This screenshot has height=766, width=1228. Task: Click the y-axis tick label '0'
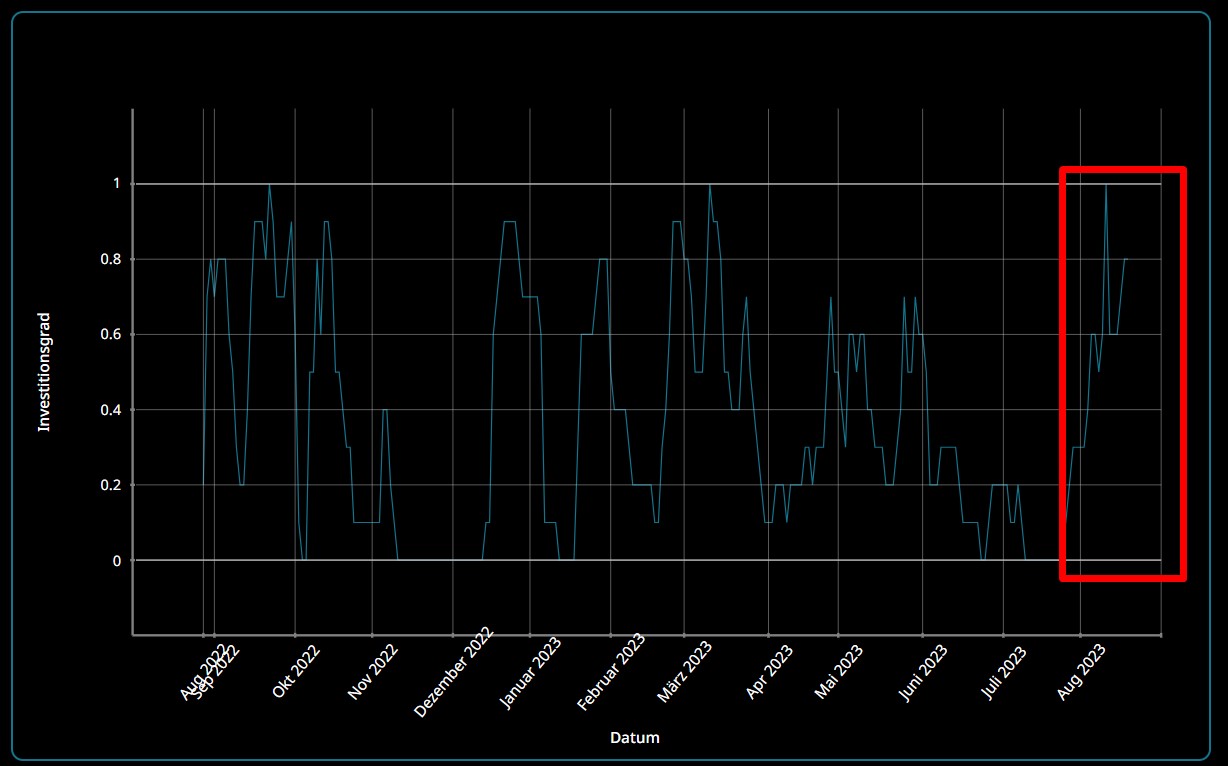point(116,561)
